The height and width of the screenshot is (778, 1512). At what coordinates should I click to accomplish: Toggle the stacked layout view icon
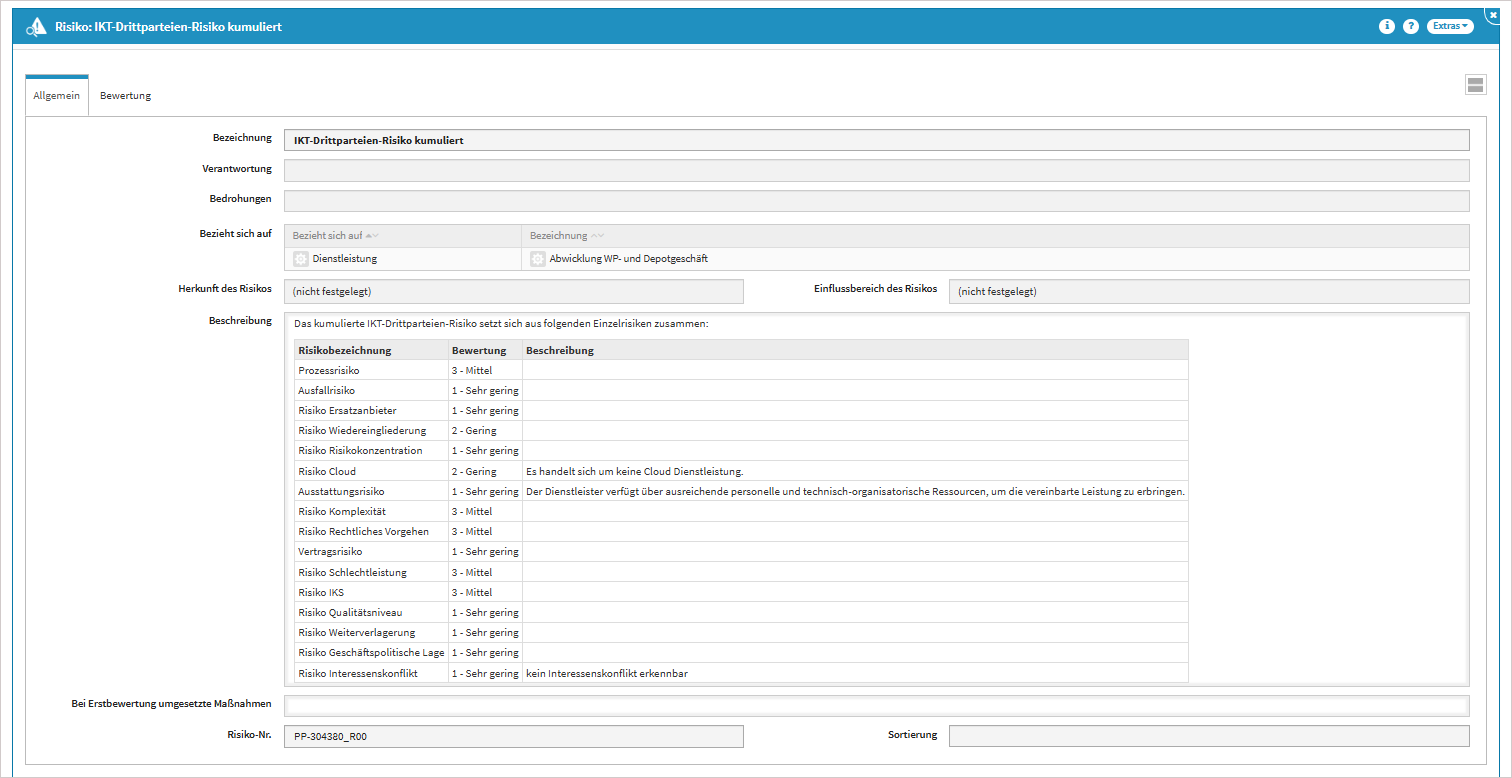(1475, 85)
